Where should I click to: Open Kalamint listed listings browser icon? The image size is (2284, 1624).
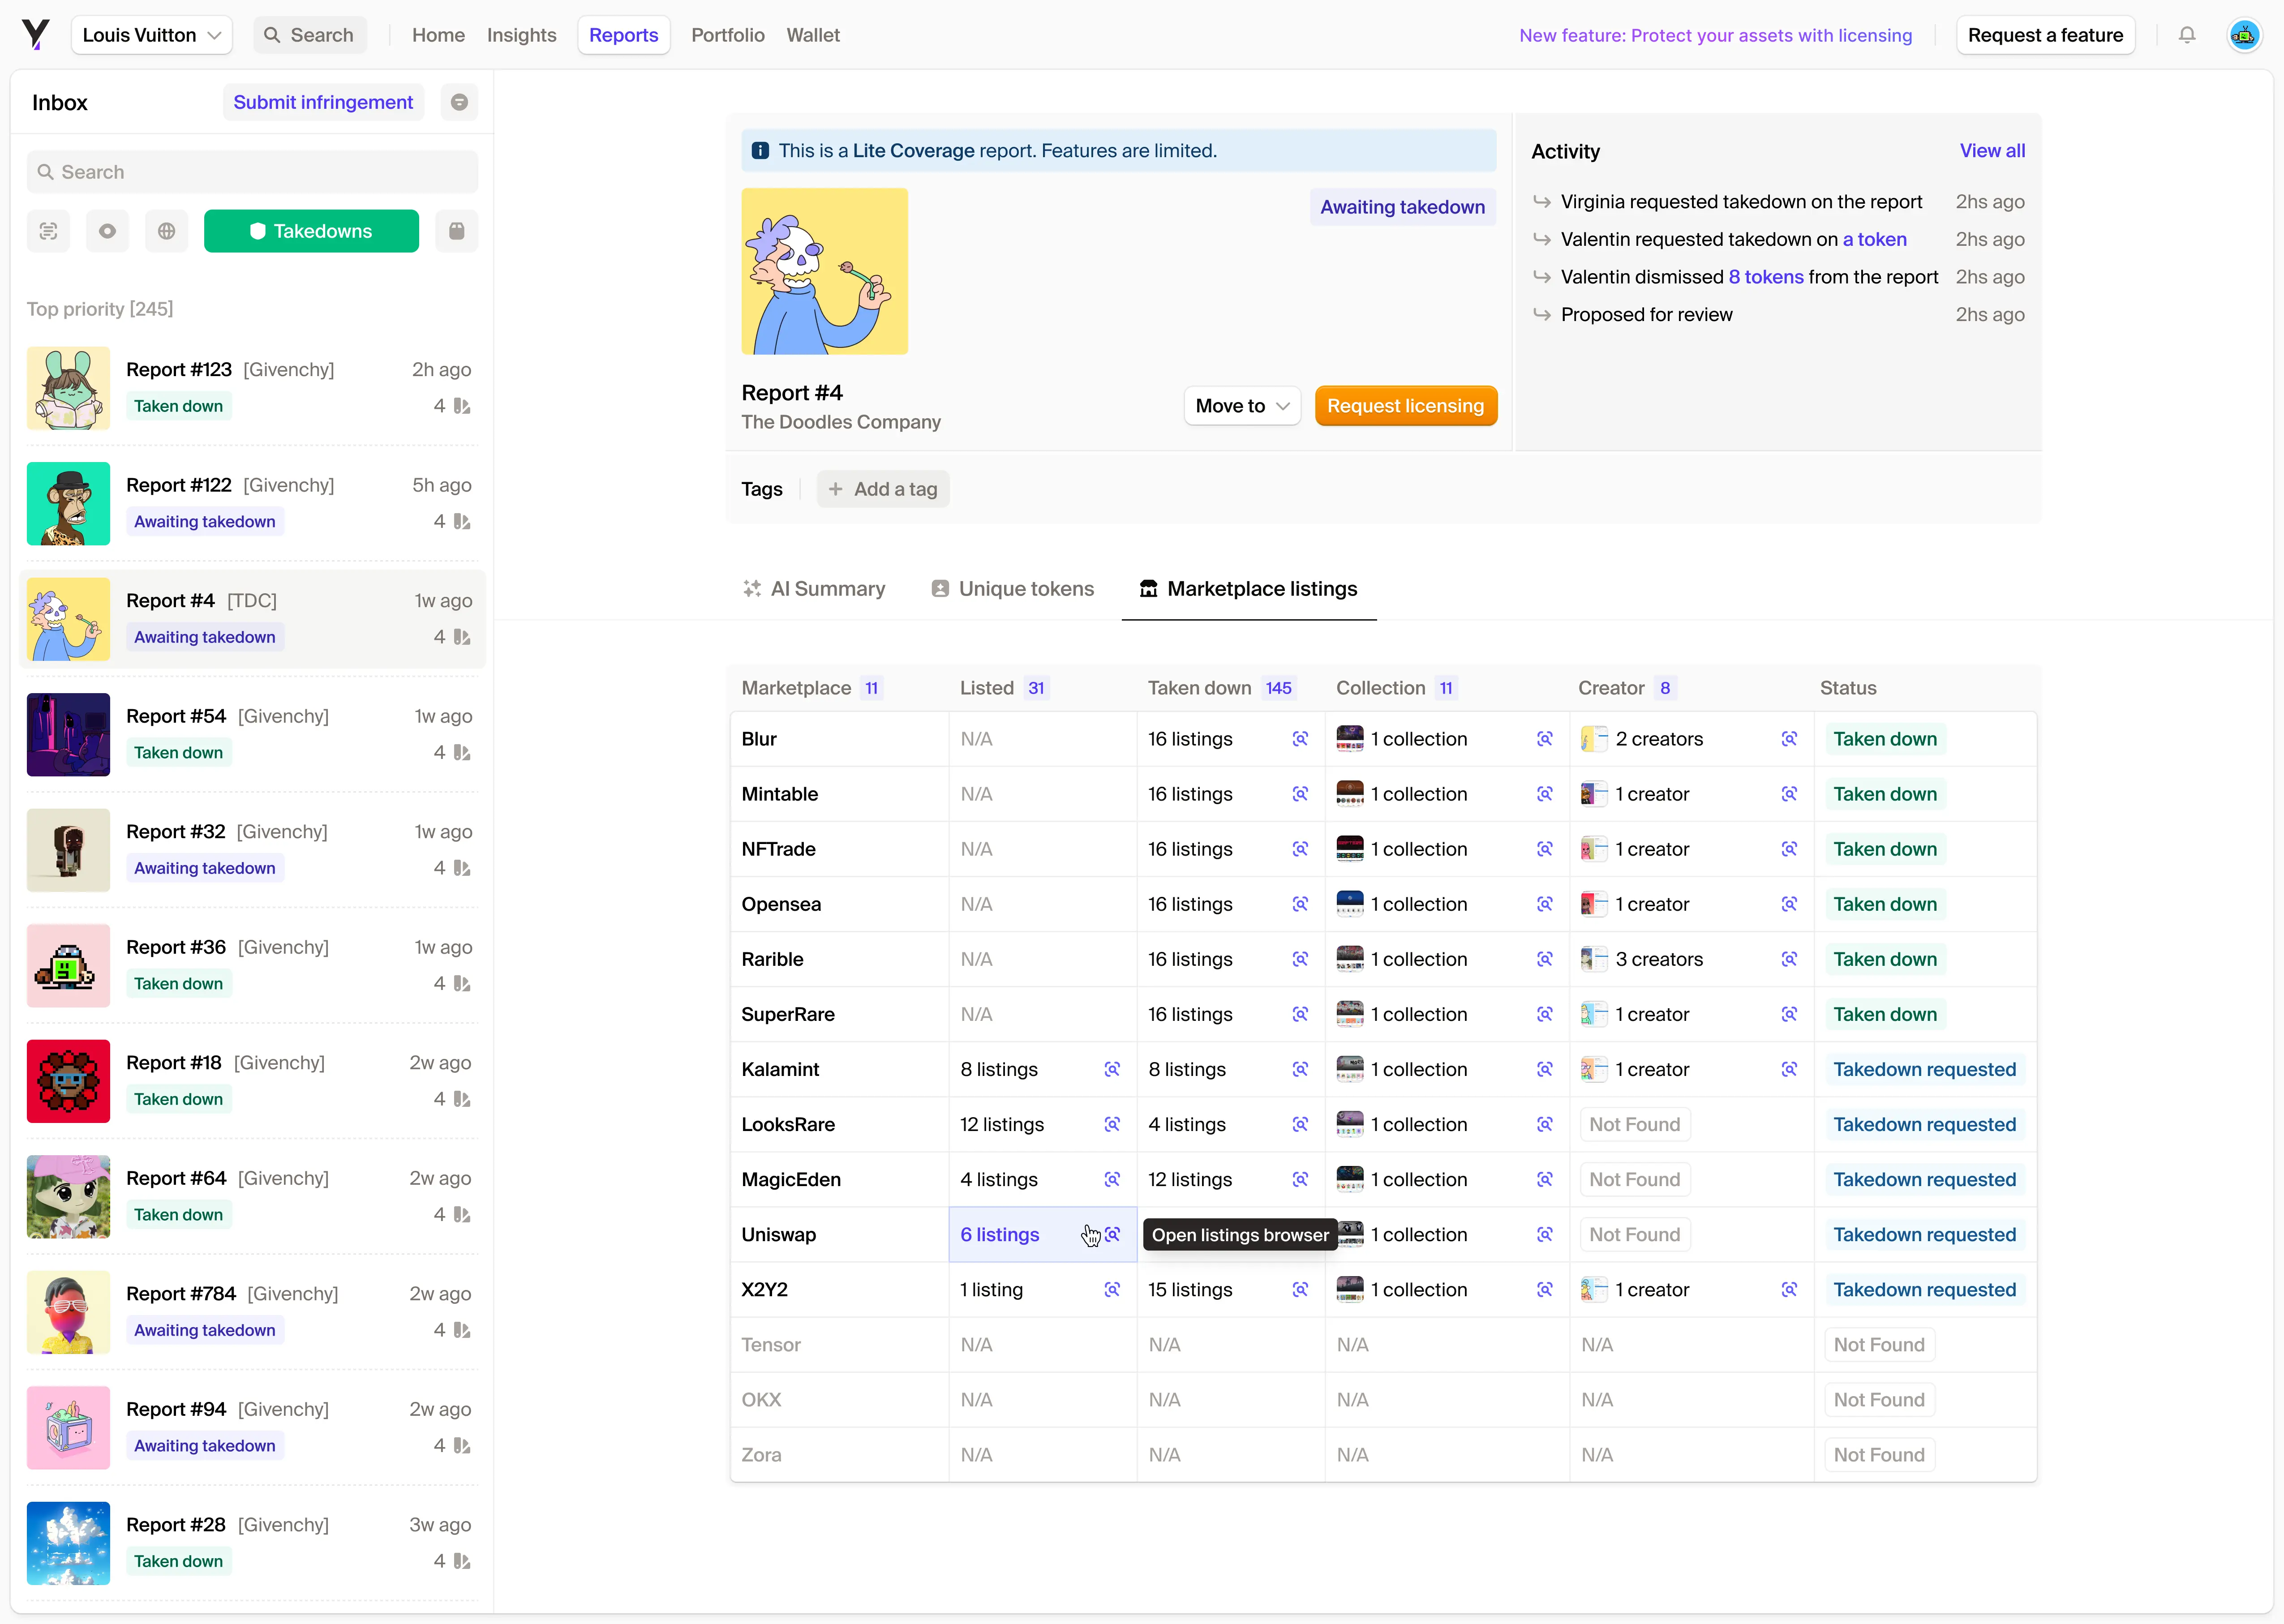tap(1112, 1069)
